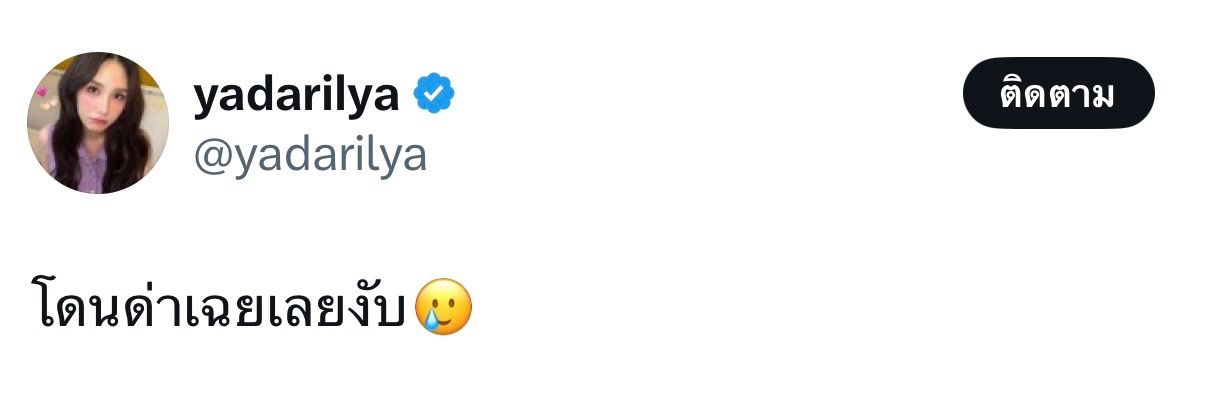This screenshot has width=1206, height=416.
Task: Click the emoji at the tweet's end
Action: coord(441,308)
